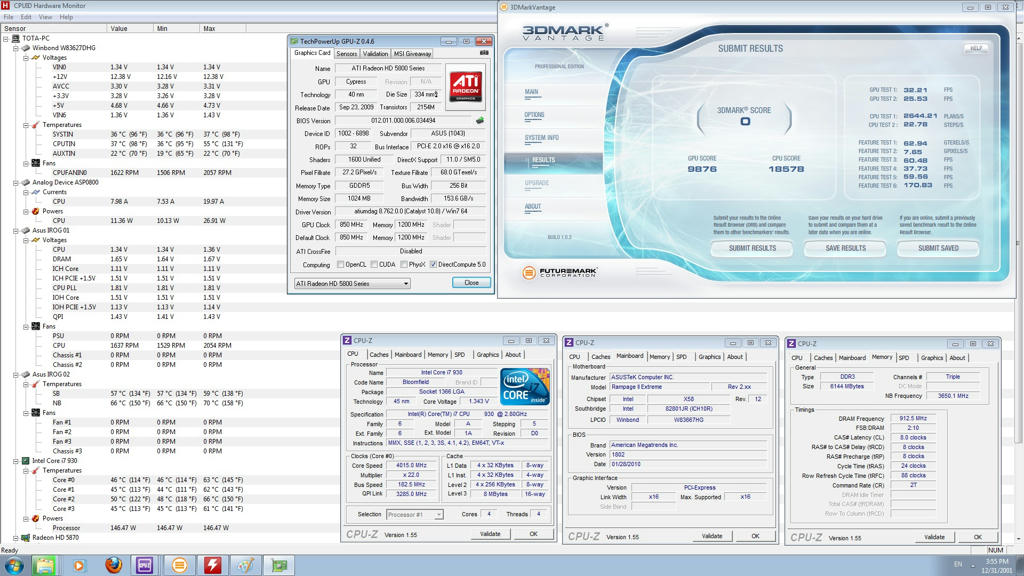Viewport: 1024px width, 576px height.
Task: Collapse the Intel Core i7 930 node
Action: tap(16, 461)
